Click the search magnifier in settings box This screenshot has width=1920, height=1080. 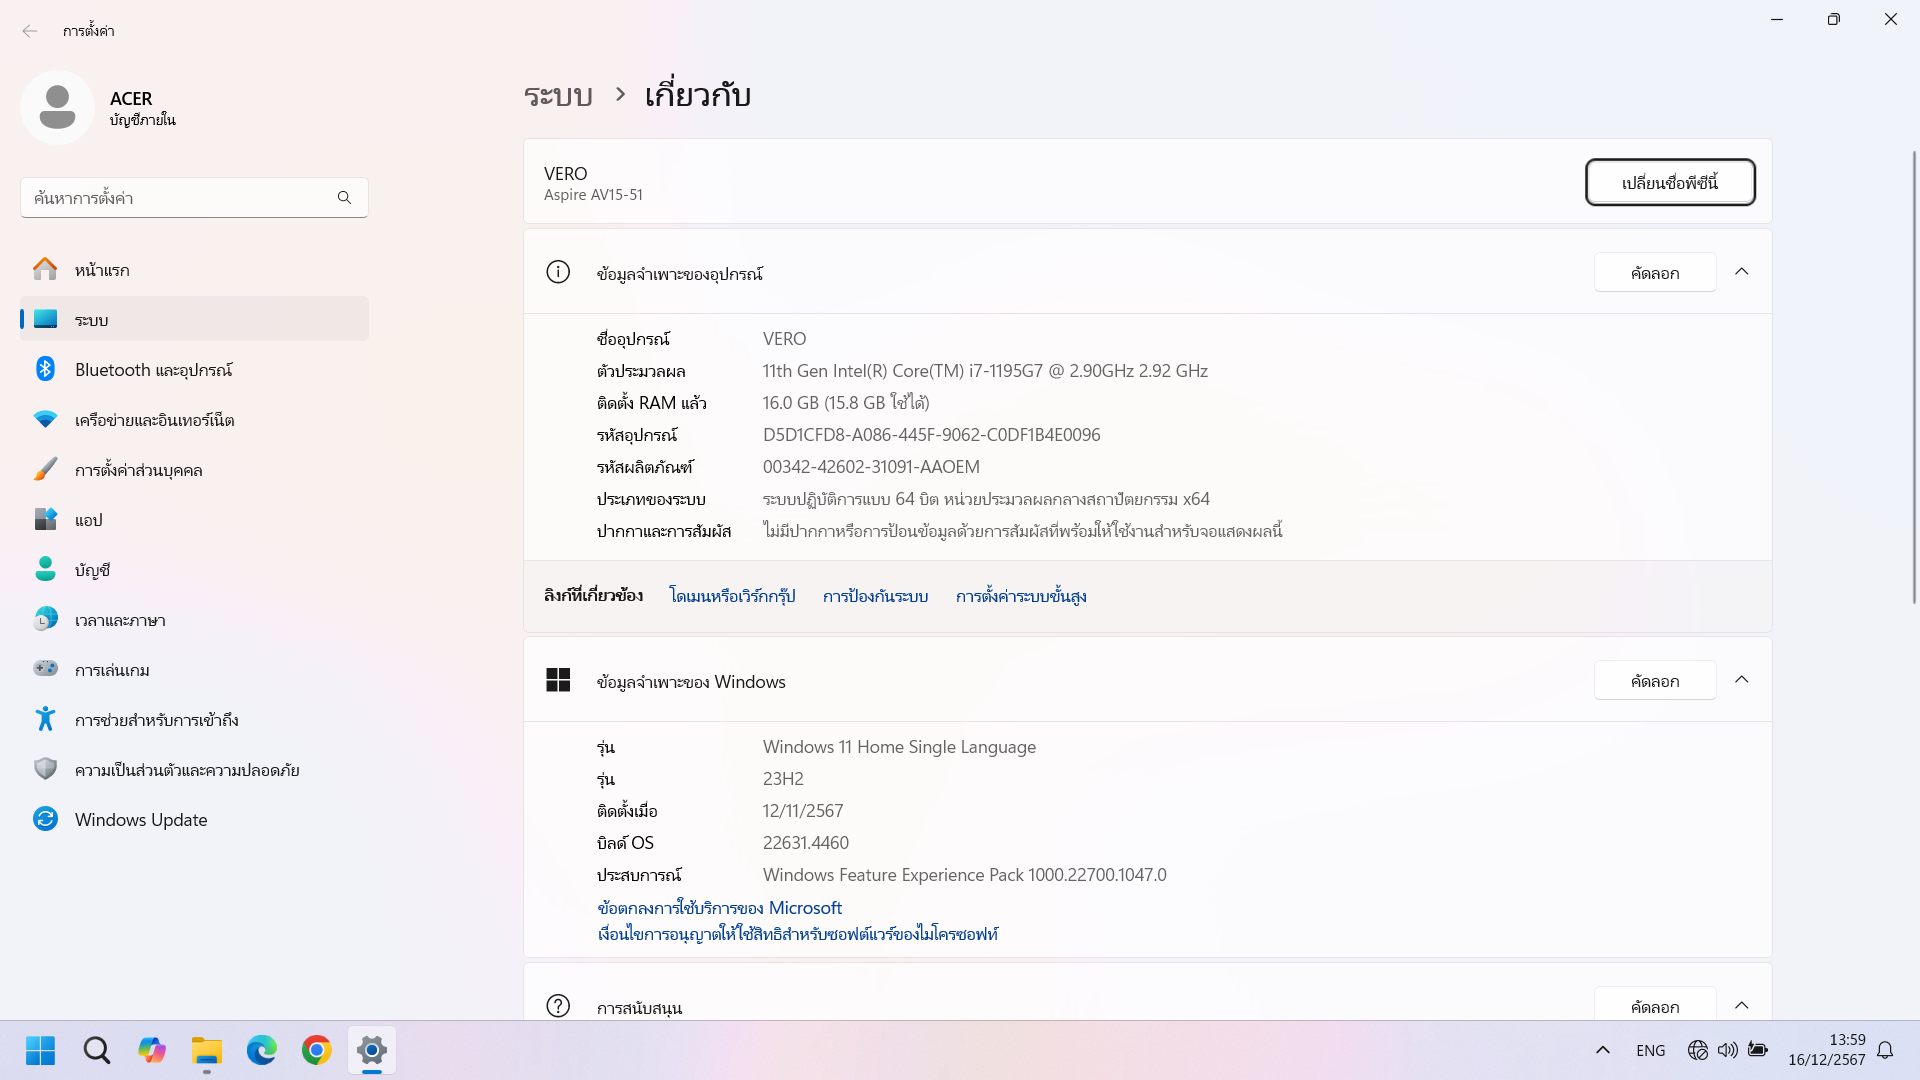(x=344, y=198)
